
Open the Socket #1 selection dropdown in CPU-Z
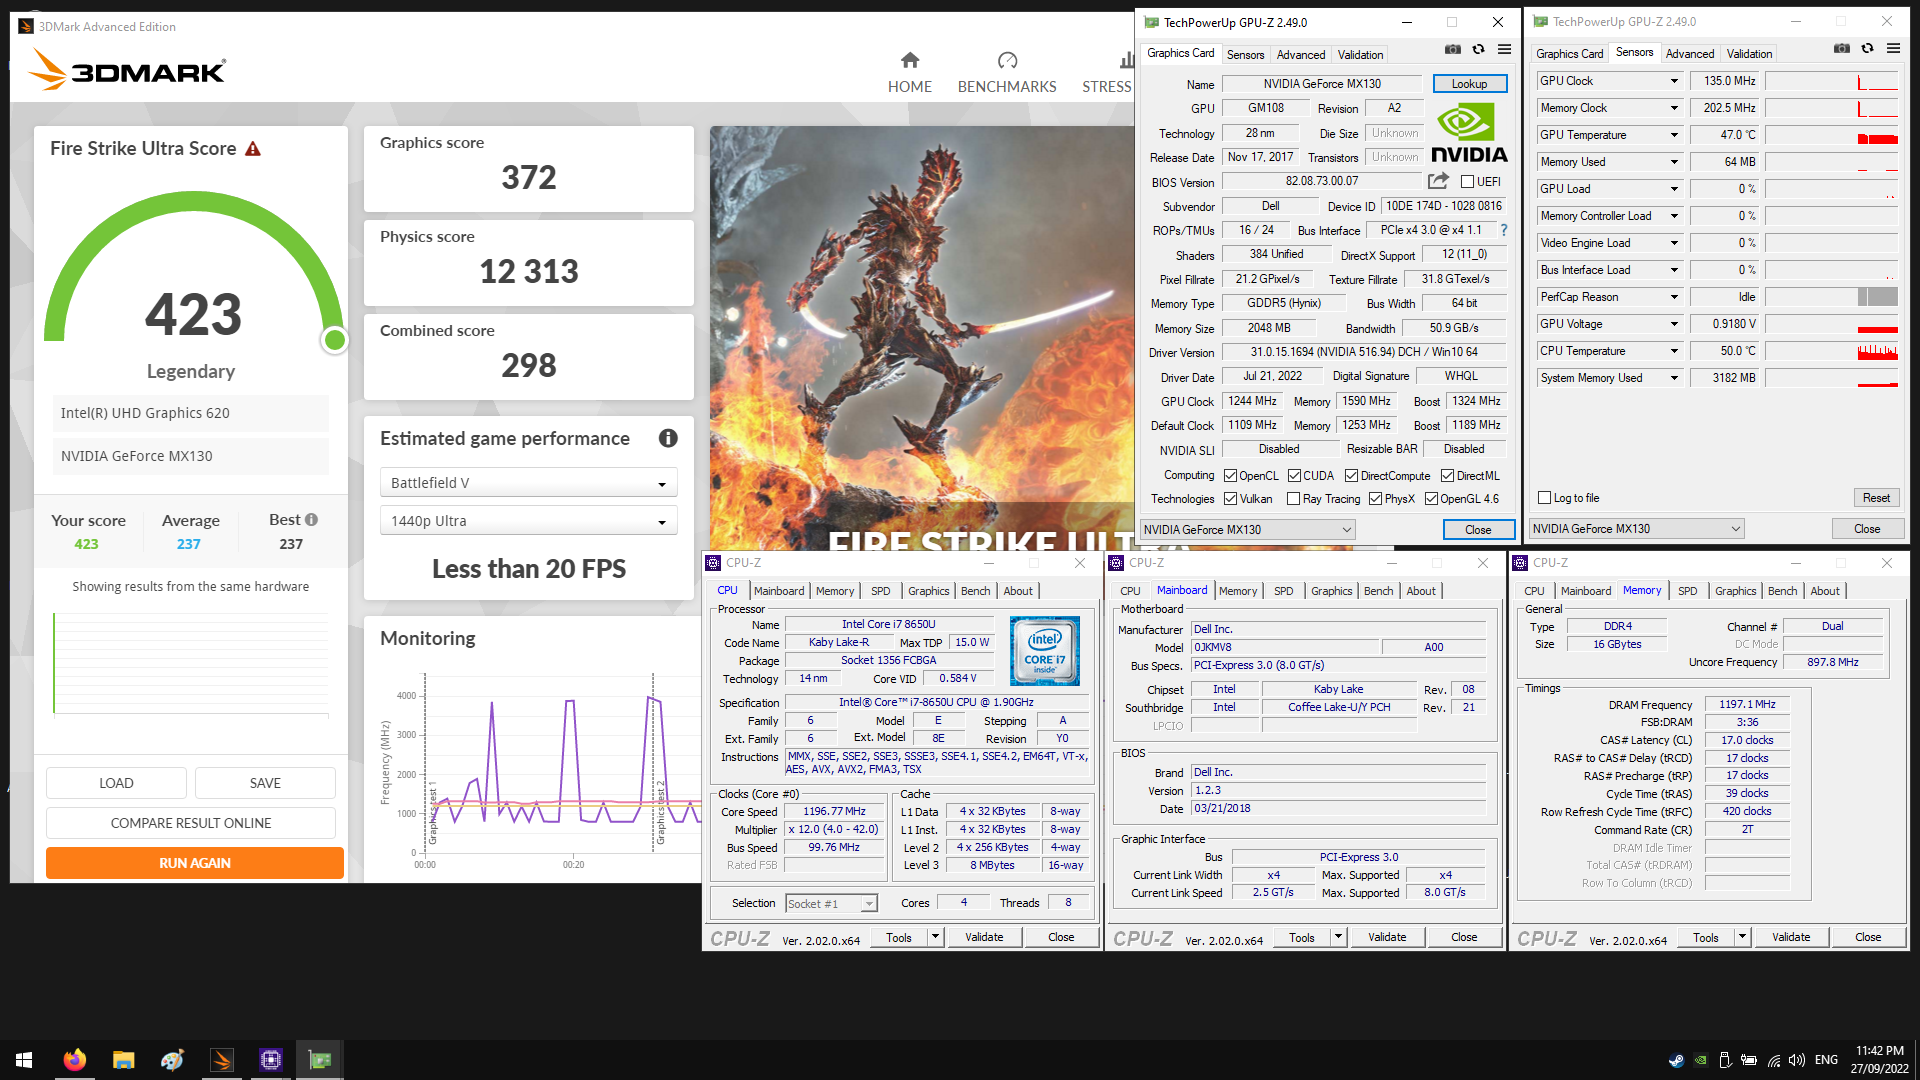click(x=831, y=904)
